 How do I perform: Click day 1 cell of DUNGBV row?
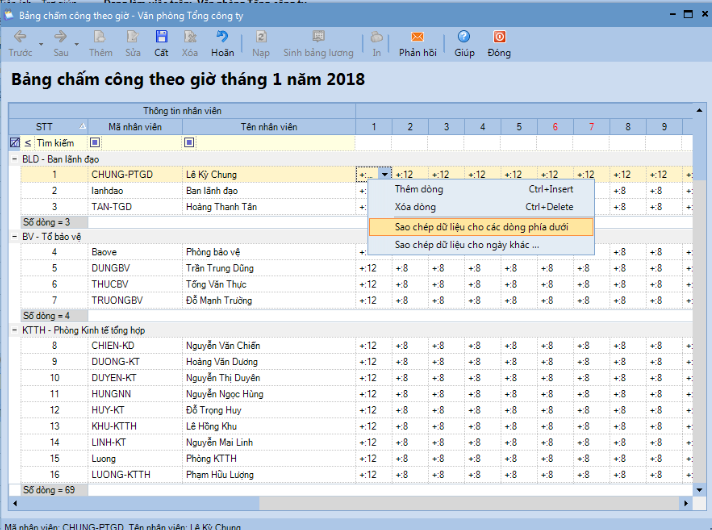click(374, 268)
